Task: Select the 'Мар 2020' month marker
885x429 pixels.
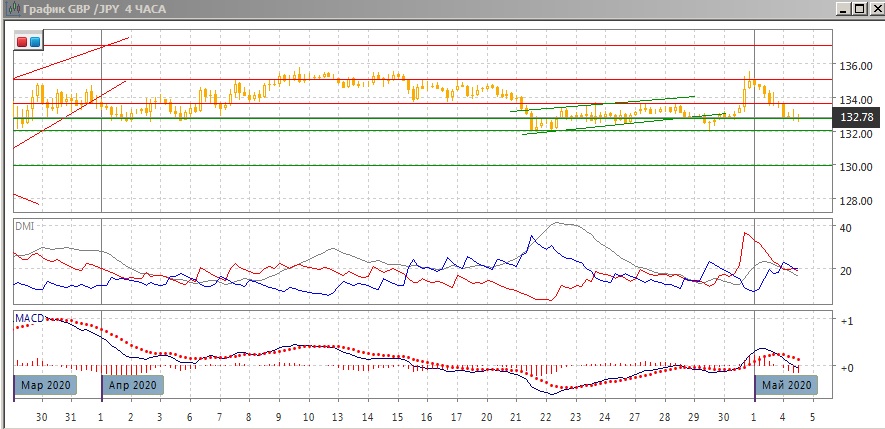Action: pyautogui.click(x=45, y=386)
